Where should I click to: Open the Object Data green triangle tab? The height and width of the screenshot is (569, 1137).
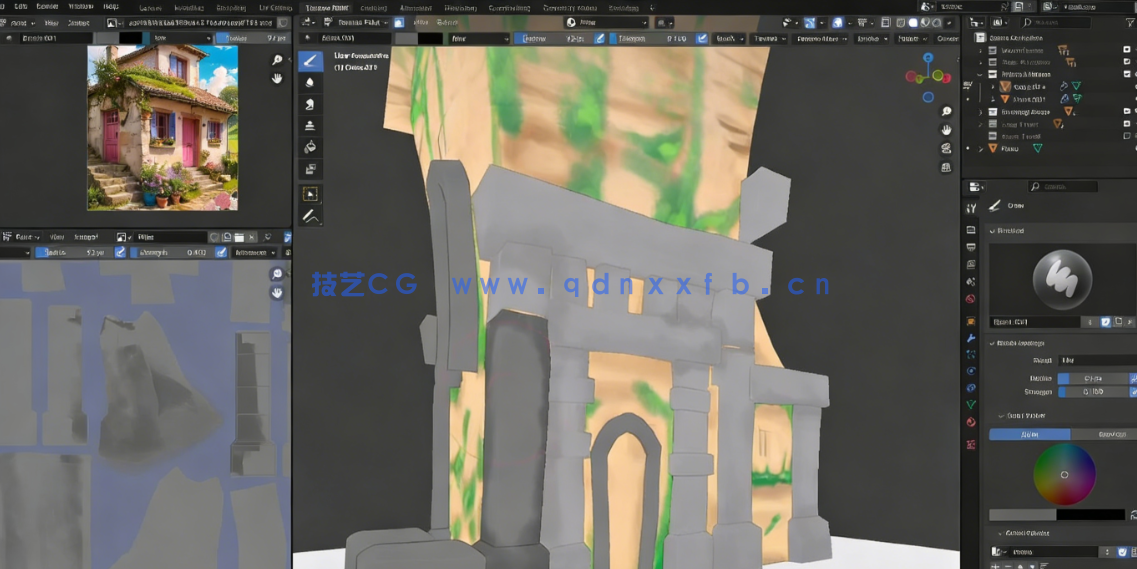coord(971,405)
